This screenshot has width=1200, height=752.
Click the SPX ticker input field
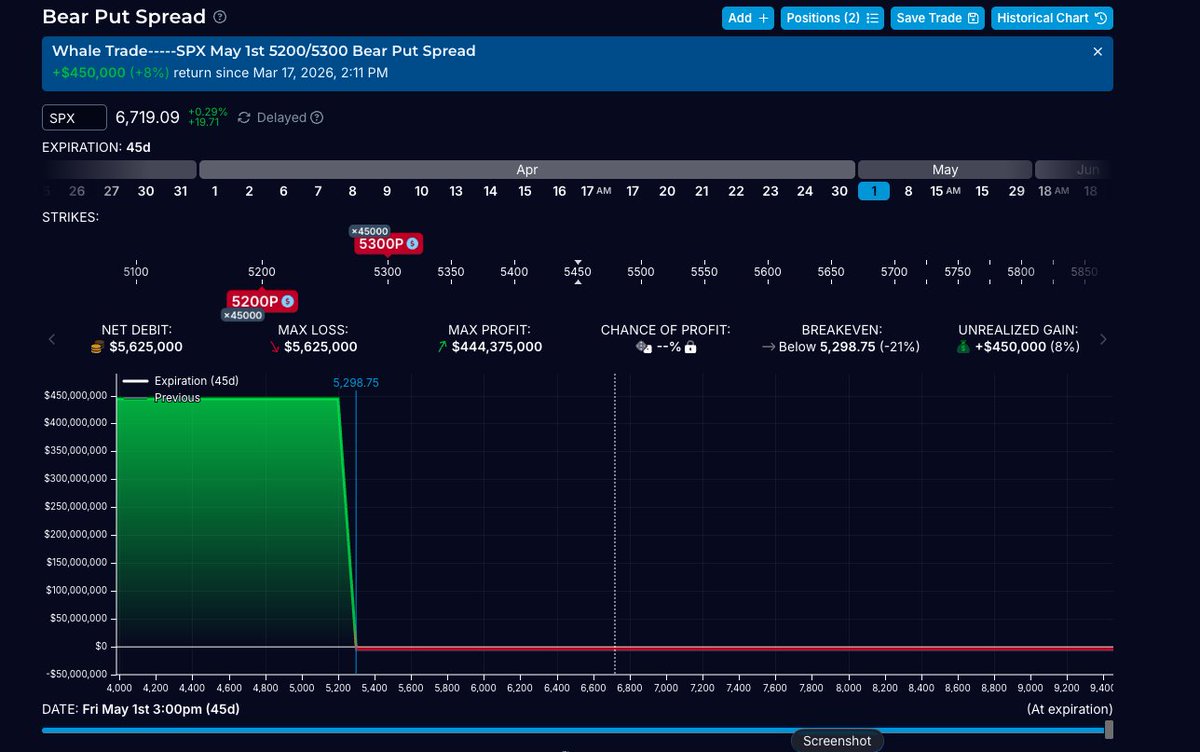(74, 117)
